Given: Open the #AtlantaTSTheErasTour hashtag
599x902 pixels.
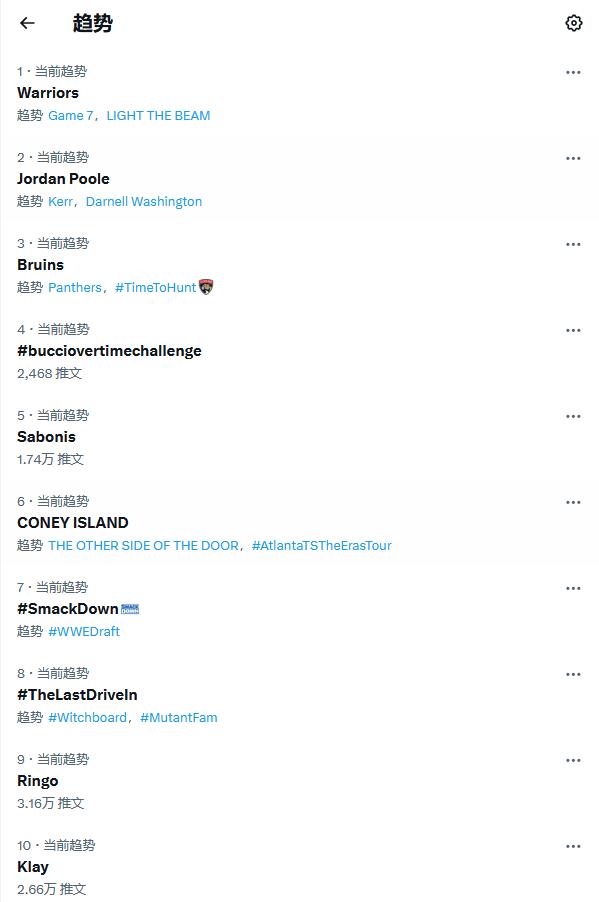Looking at the screenshot, I should coord(322,545).
